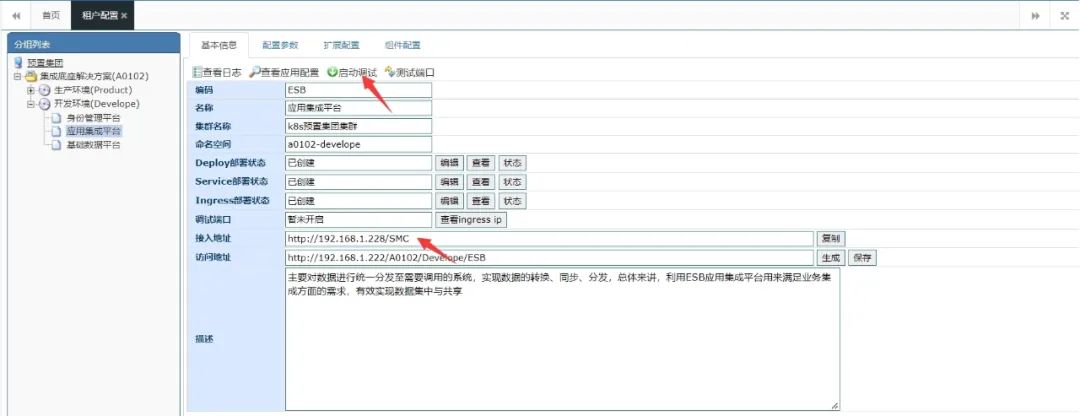Run 测试端口 from toolbar
Screen dimensions: 1080x416
[415, 72]
